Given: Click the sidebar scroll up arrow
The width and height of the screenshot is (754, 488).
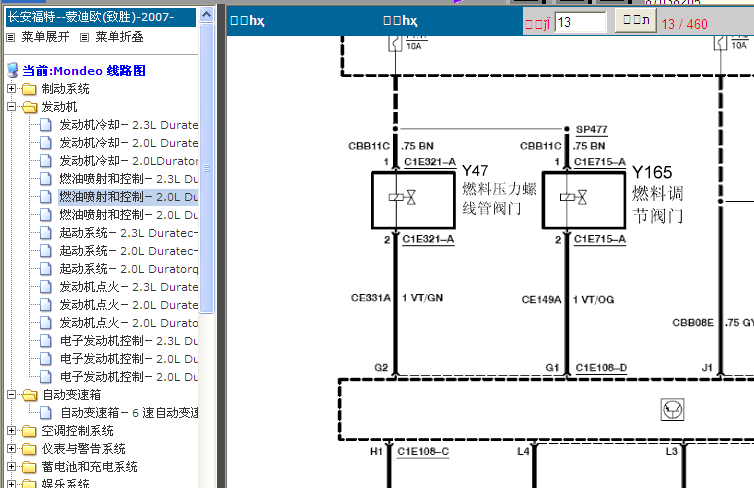Looking at the screenshot, I should [x=206, y=14].
